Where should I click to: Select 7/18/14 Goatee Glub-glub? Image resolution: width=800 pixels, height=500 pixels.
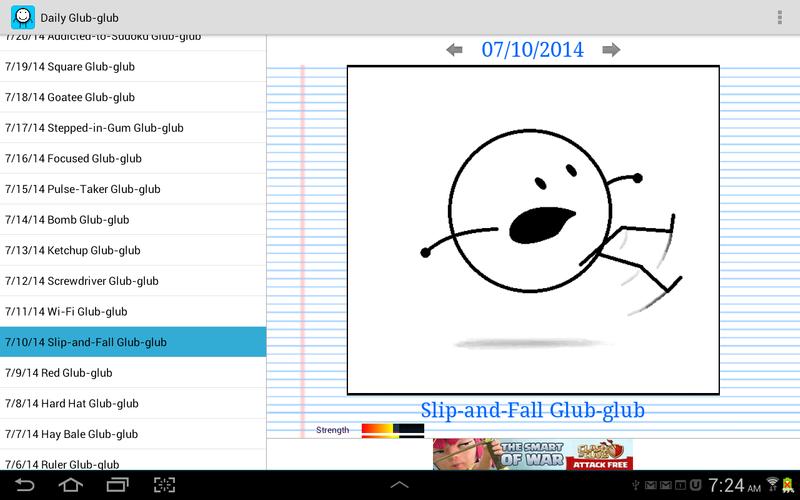click(133, 97)
